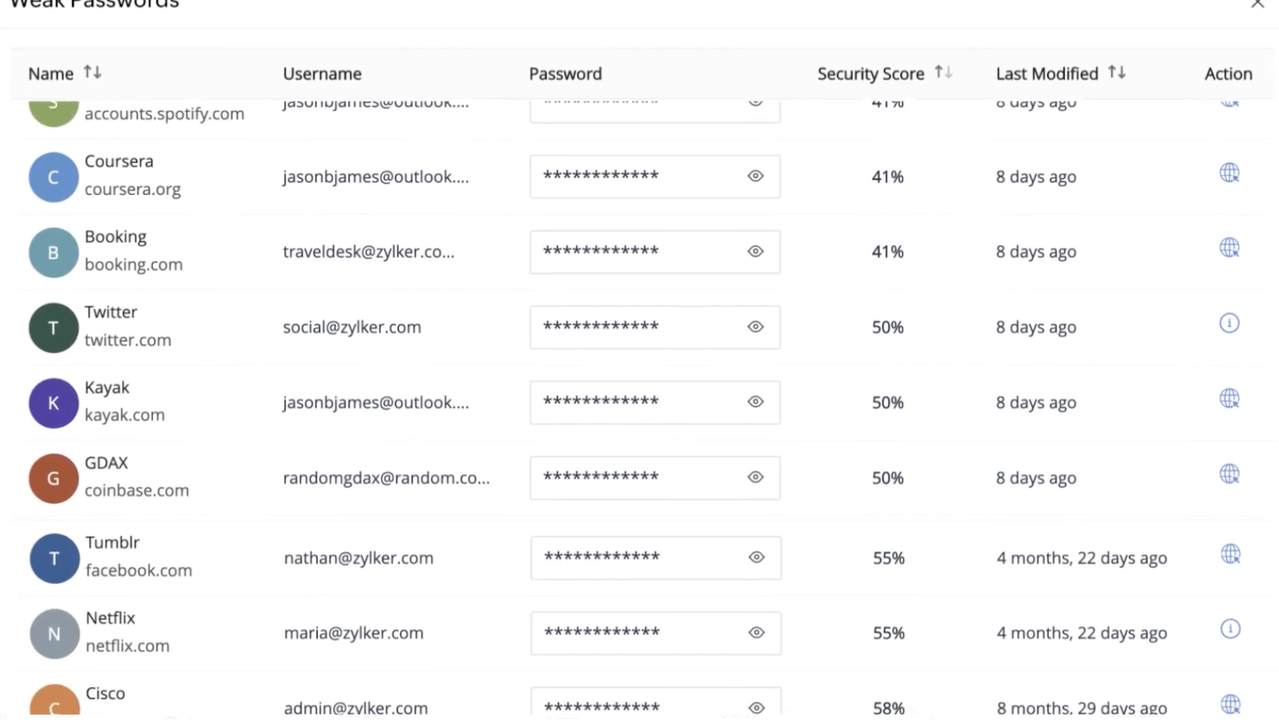Click the Twitter avatar circle icon

[53, 328]
